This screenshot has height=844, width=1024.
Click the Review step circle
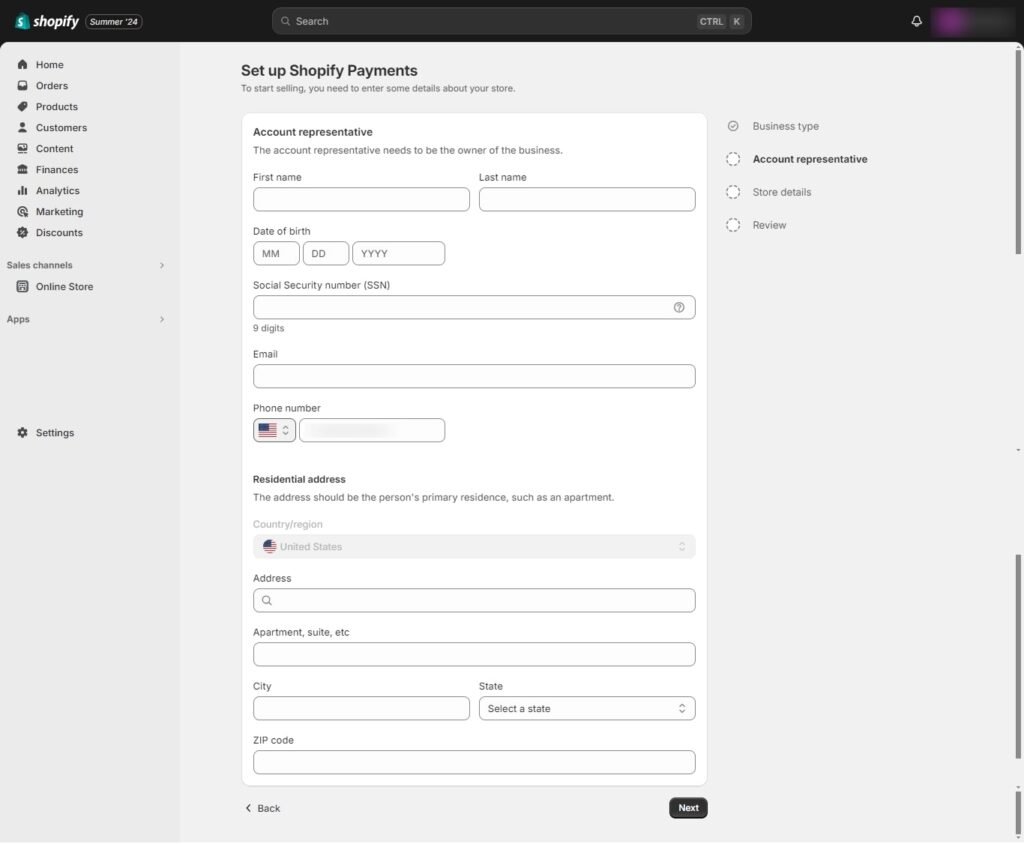pos(733,225)
